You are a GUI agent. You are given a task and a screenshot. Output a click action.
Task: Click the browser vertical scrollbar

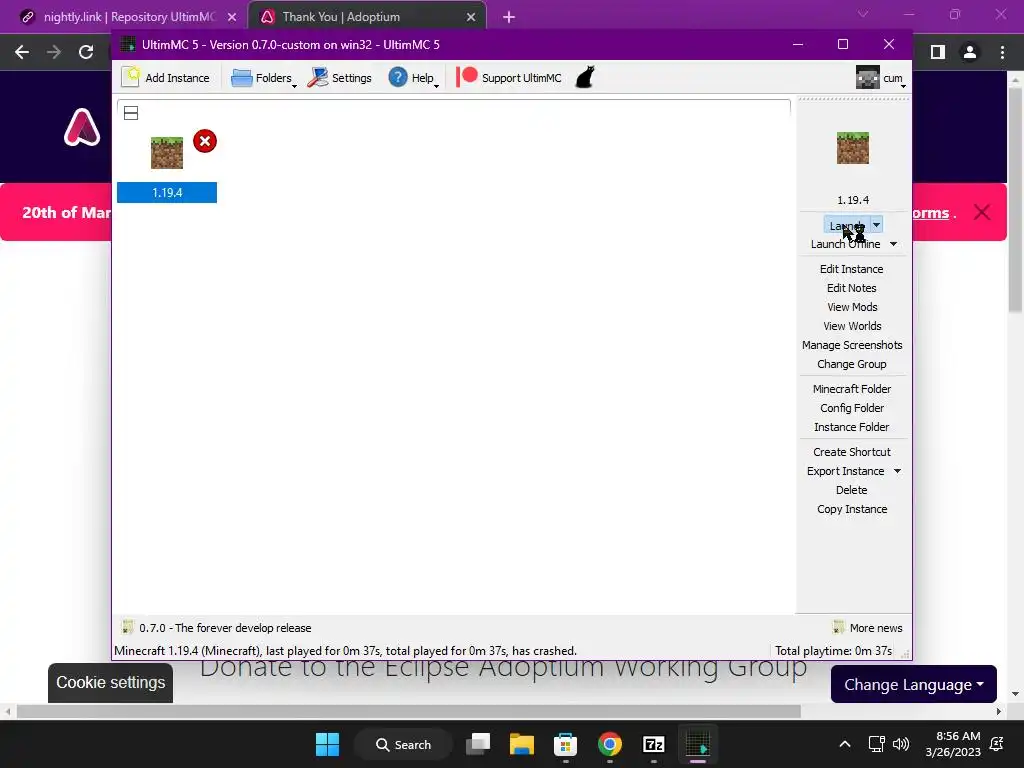coord(1015,200)
